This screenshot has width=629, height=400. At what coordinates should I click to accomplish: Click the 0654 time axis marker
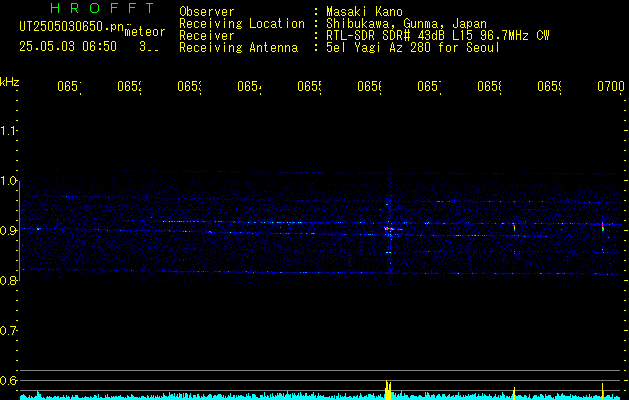(249, 86)
